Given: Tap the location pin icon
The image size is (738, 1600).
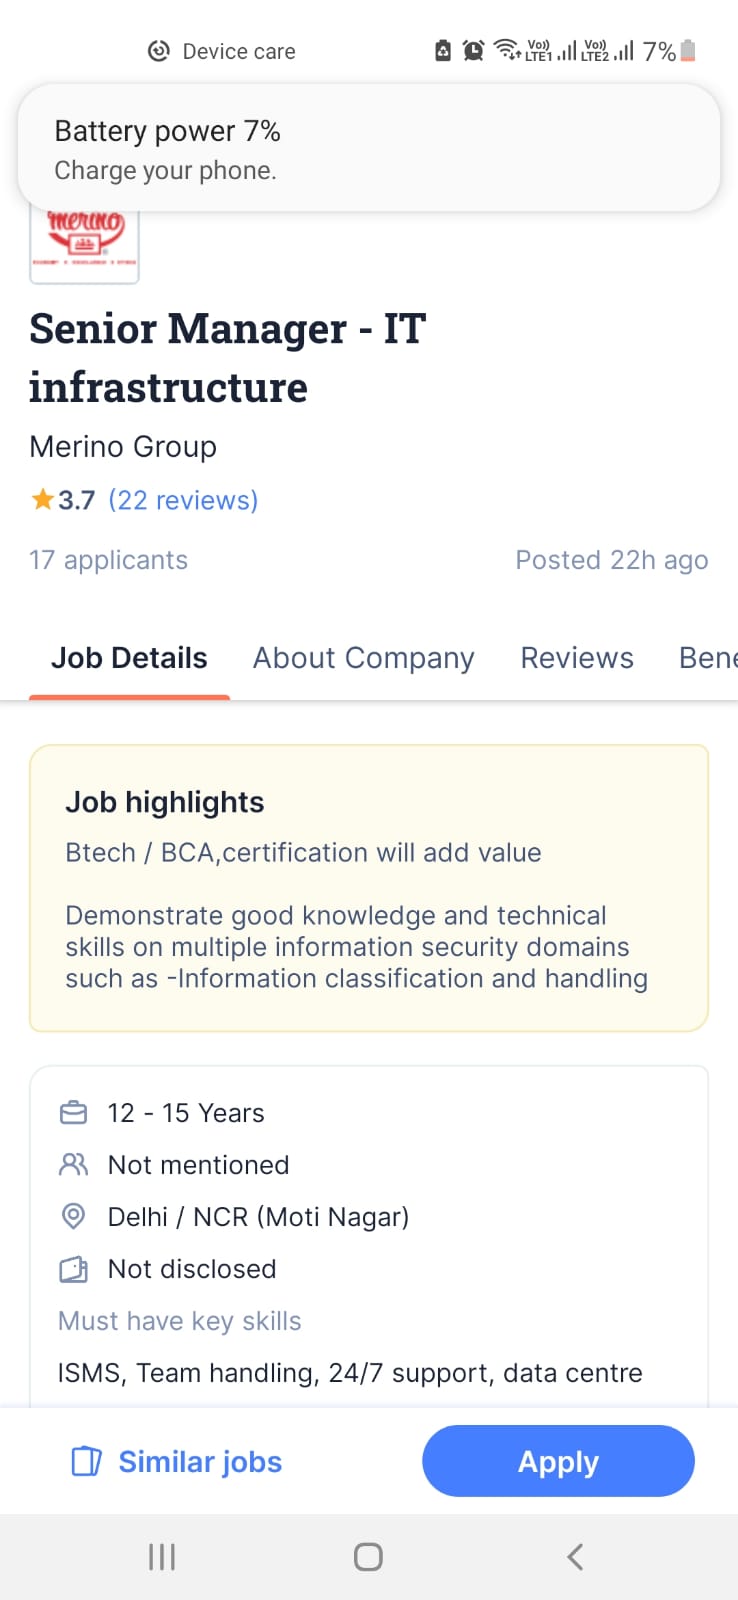Looking at the screenshot, I should (73, 1217).
